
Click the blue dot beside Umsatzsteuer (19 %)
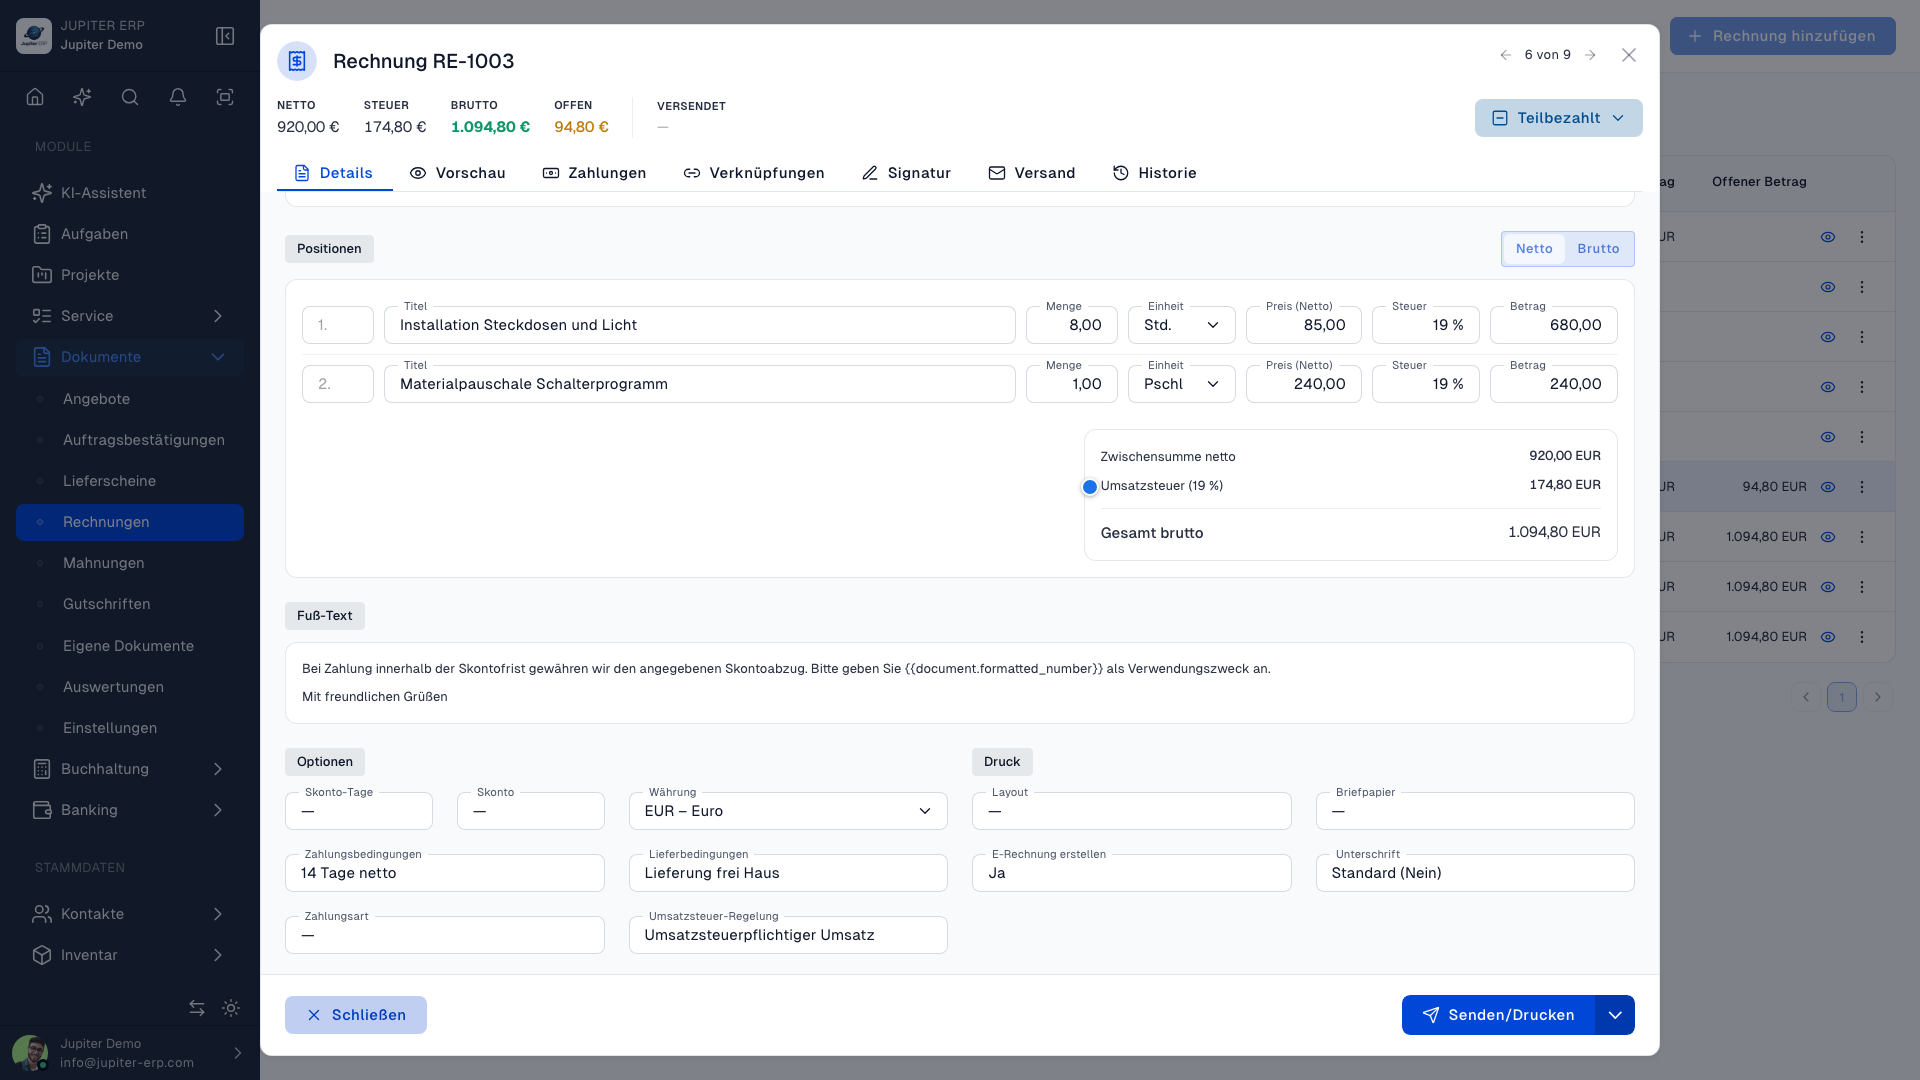pos(1090,487)
